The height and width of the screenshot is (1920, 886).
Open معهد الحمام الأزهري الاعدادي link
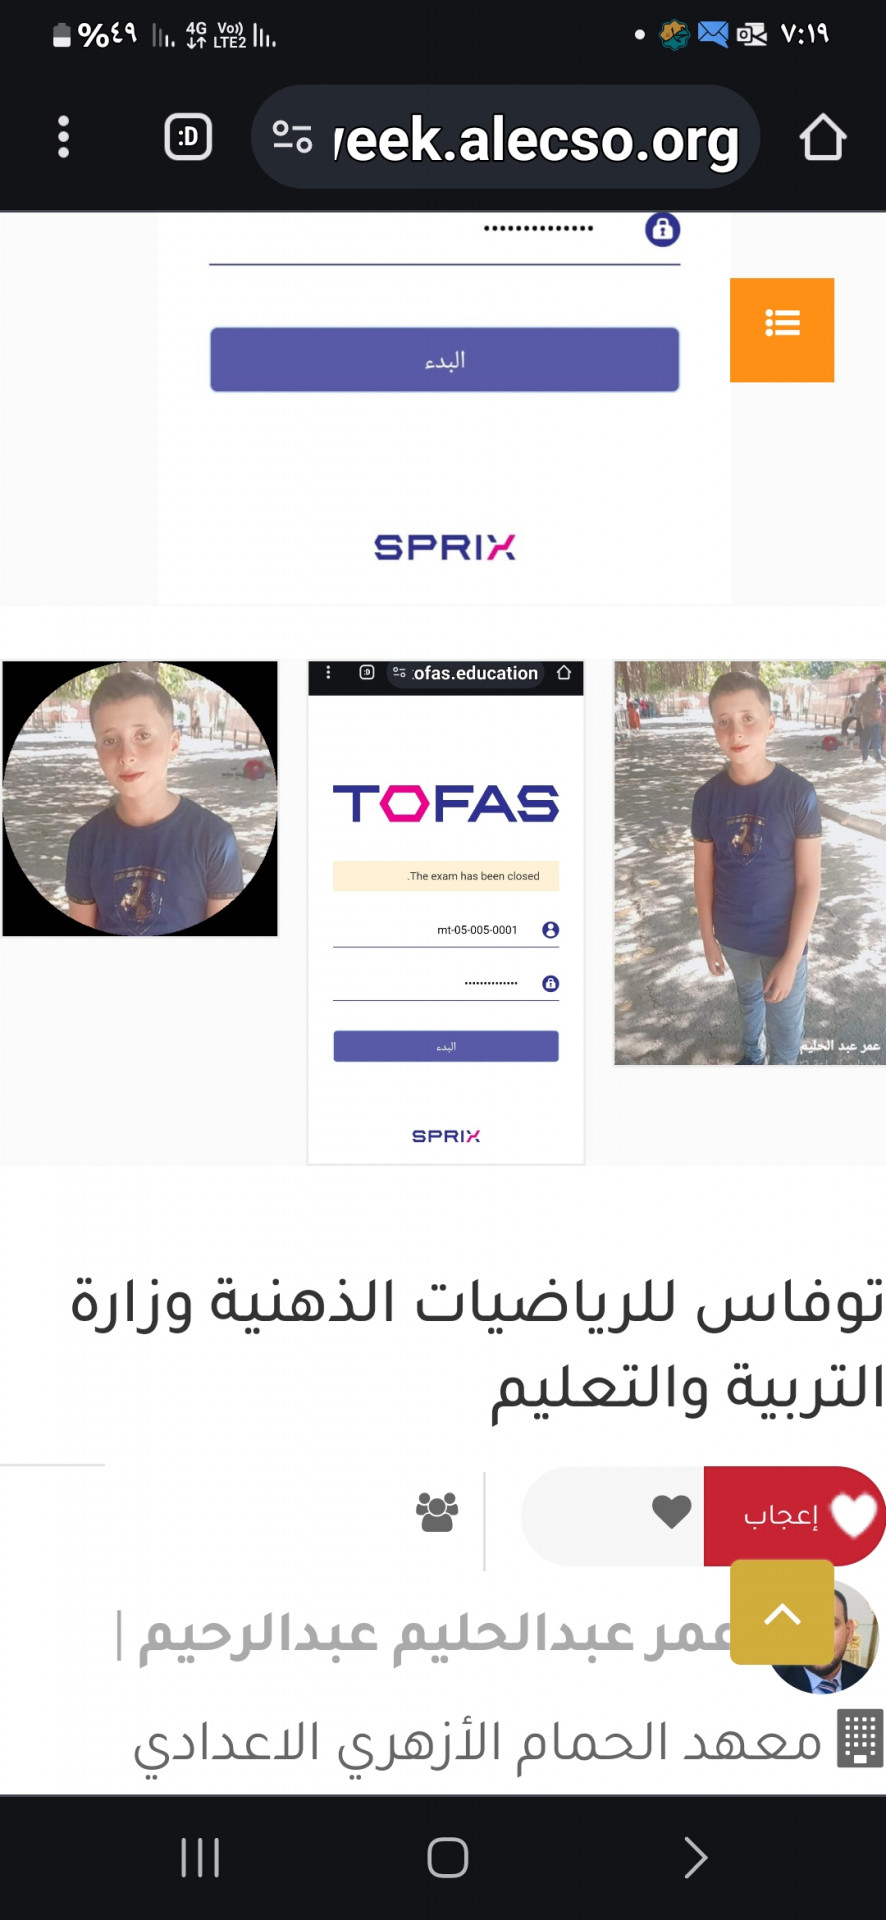478,1743
